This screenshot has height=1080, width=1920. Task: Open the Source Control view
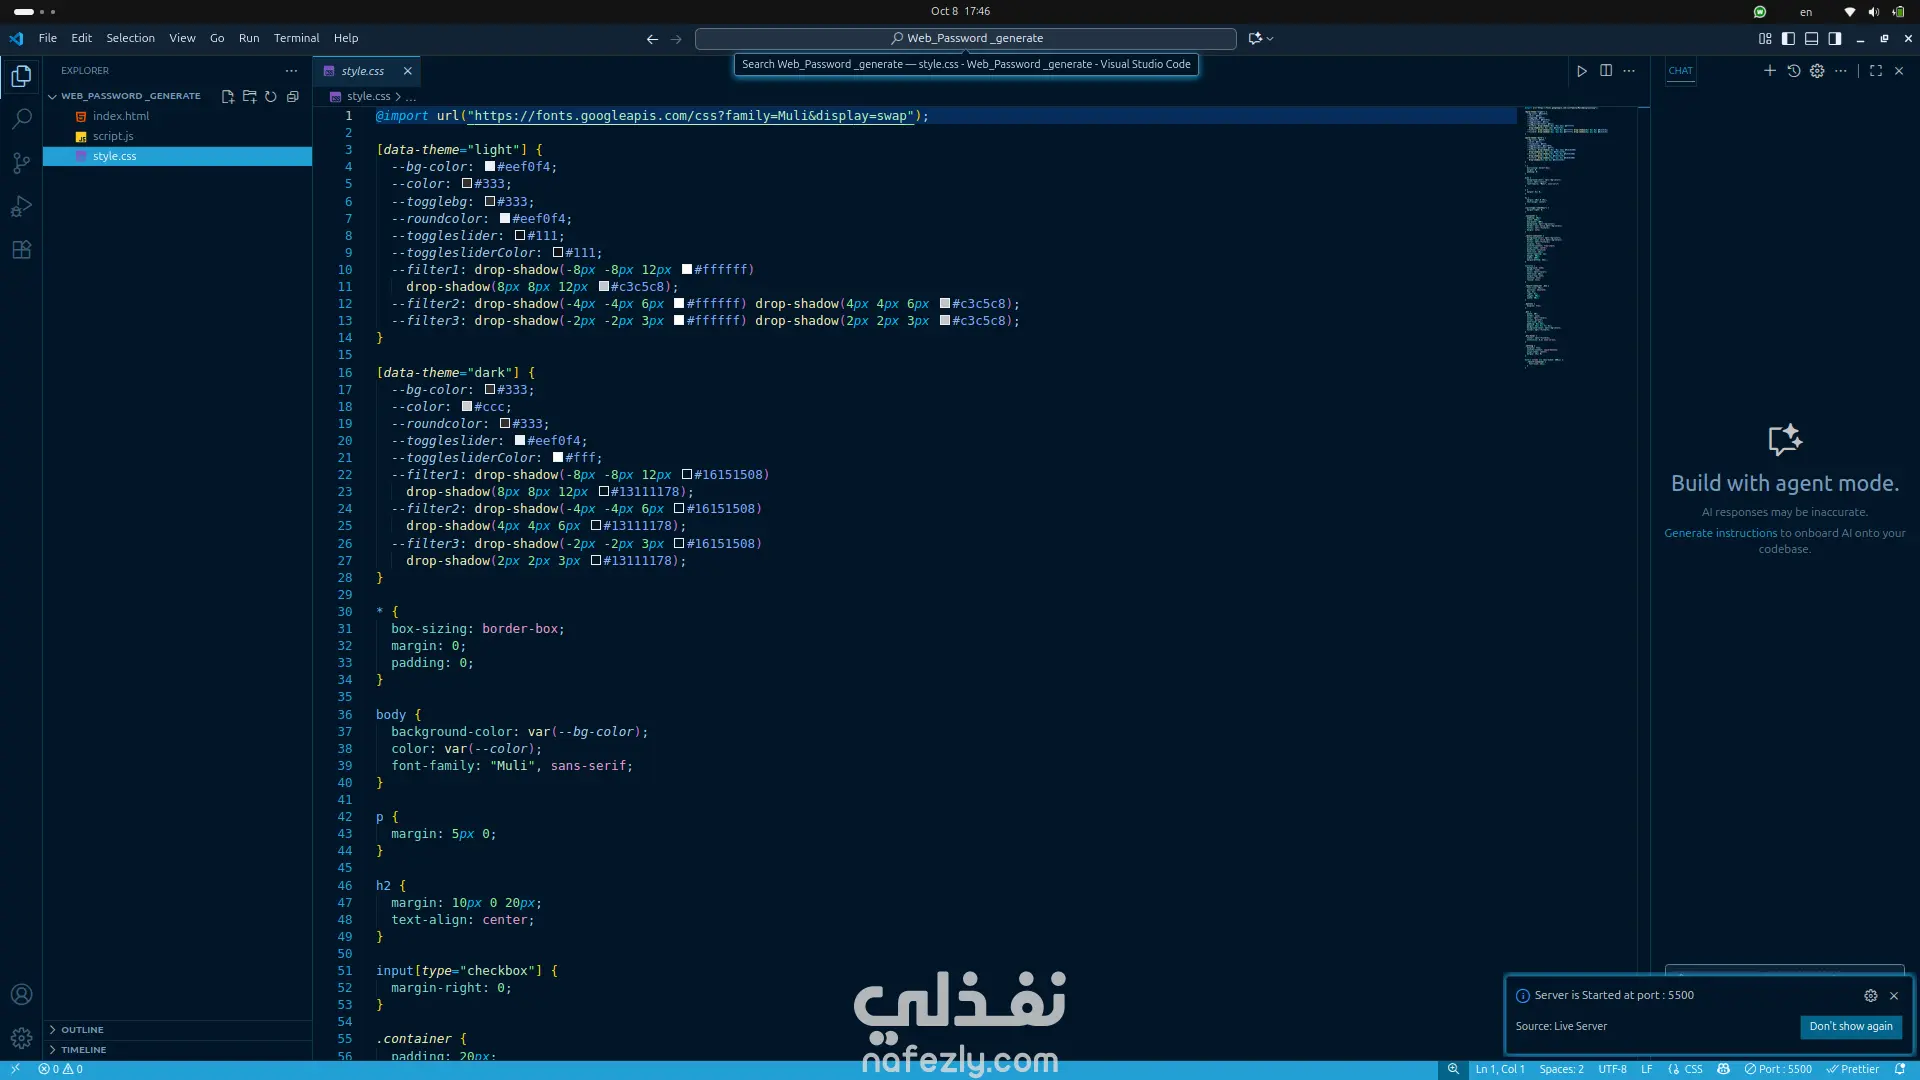click(21, 163)
